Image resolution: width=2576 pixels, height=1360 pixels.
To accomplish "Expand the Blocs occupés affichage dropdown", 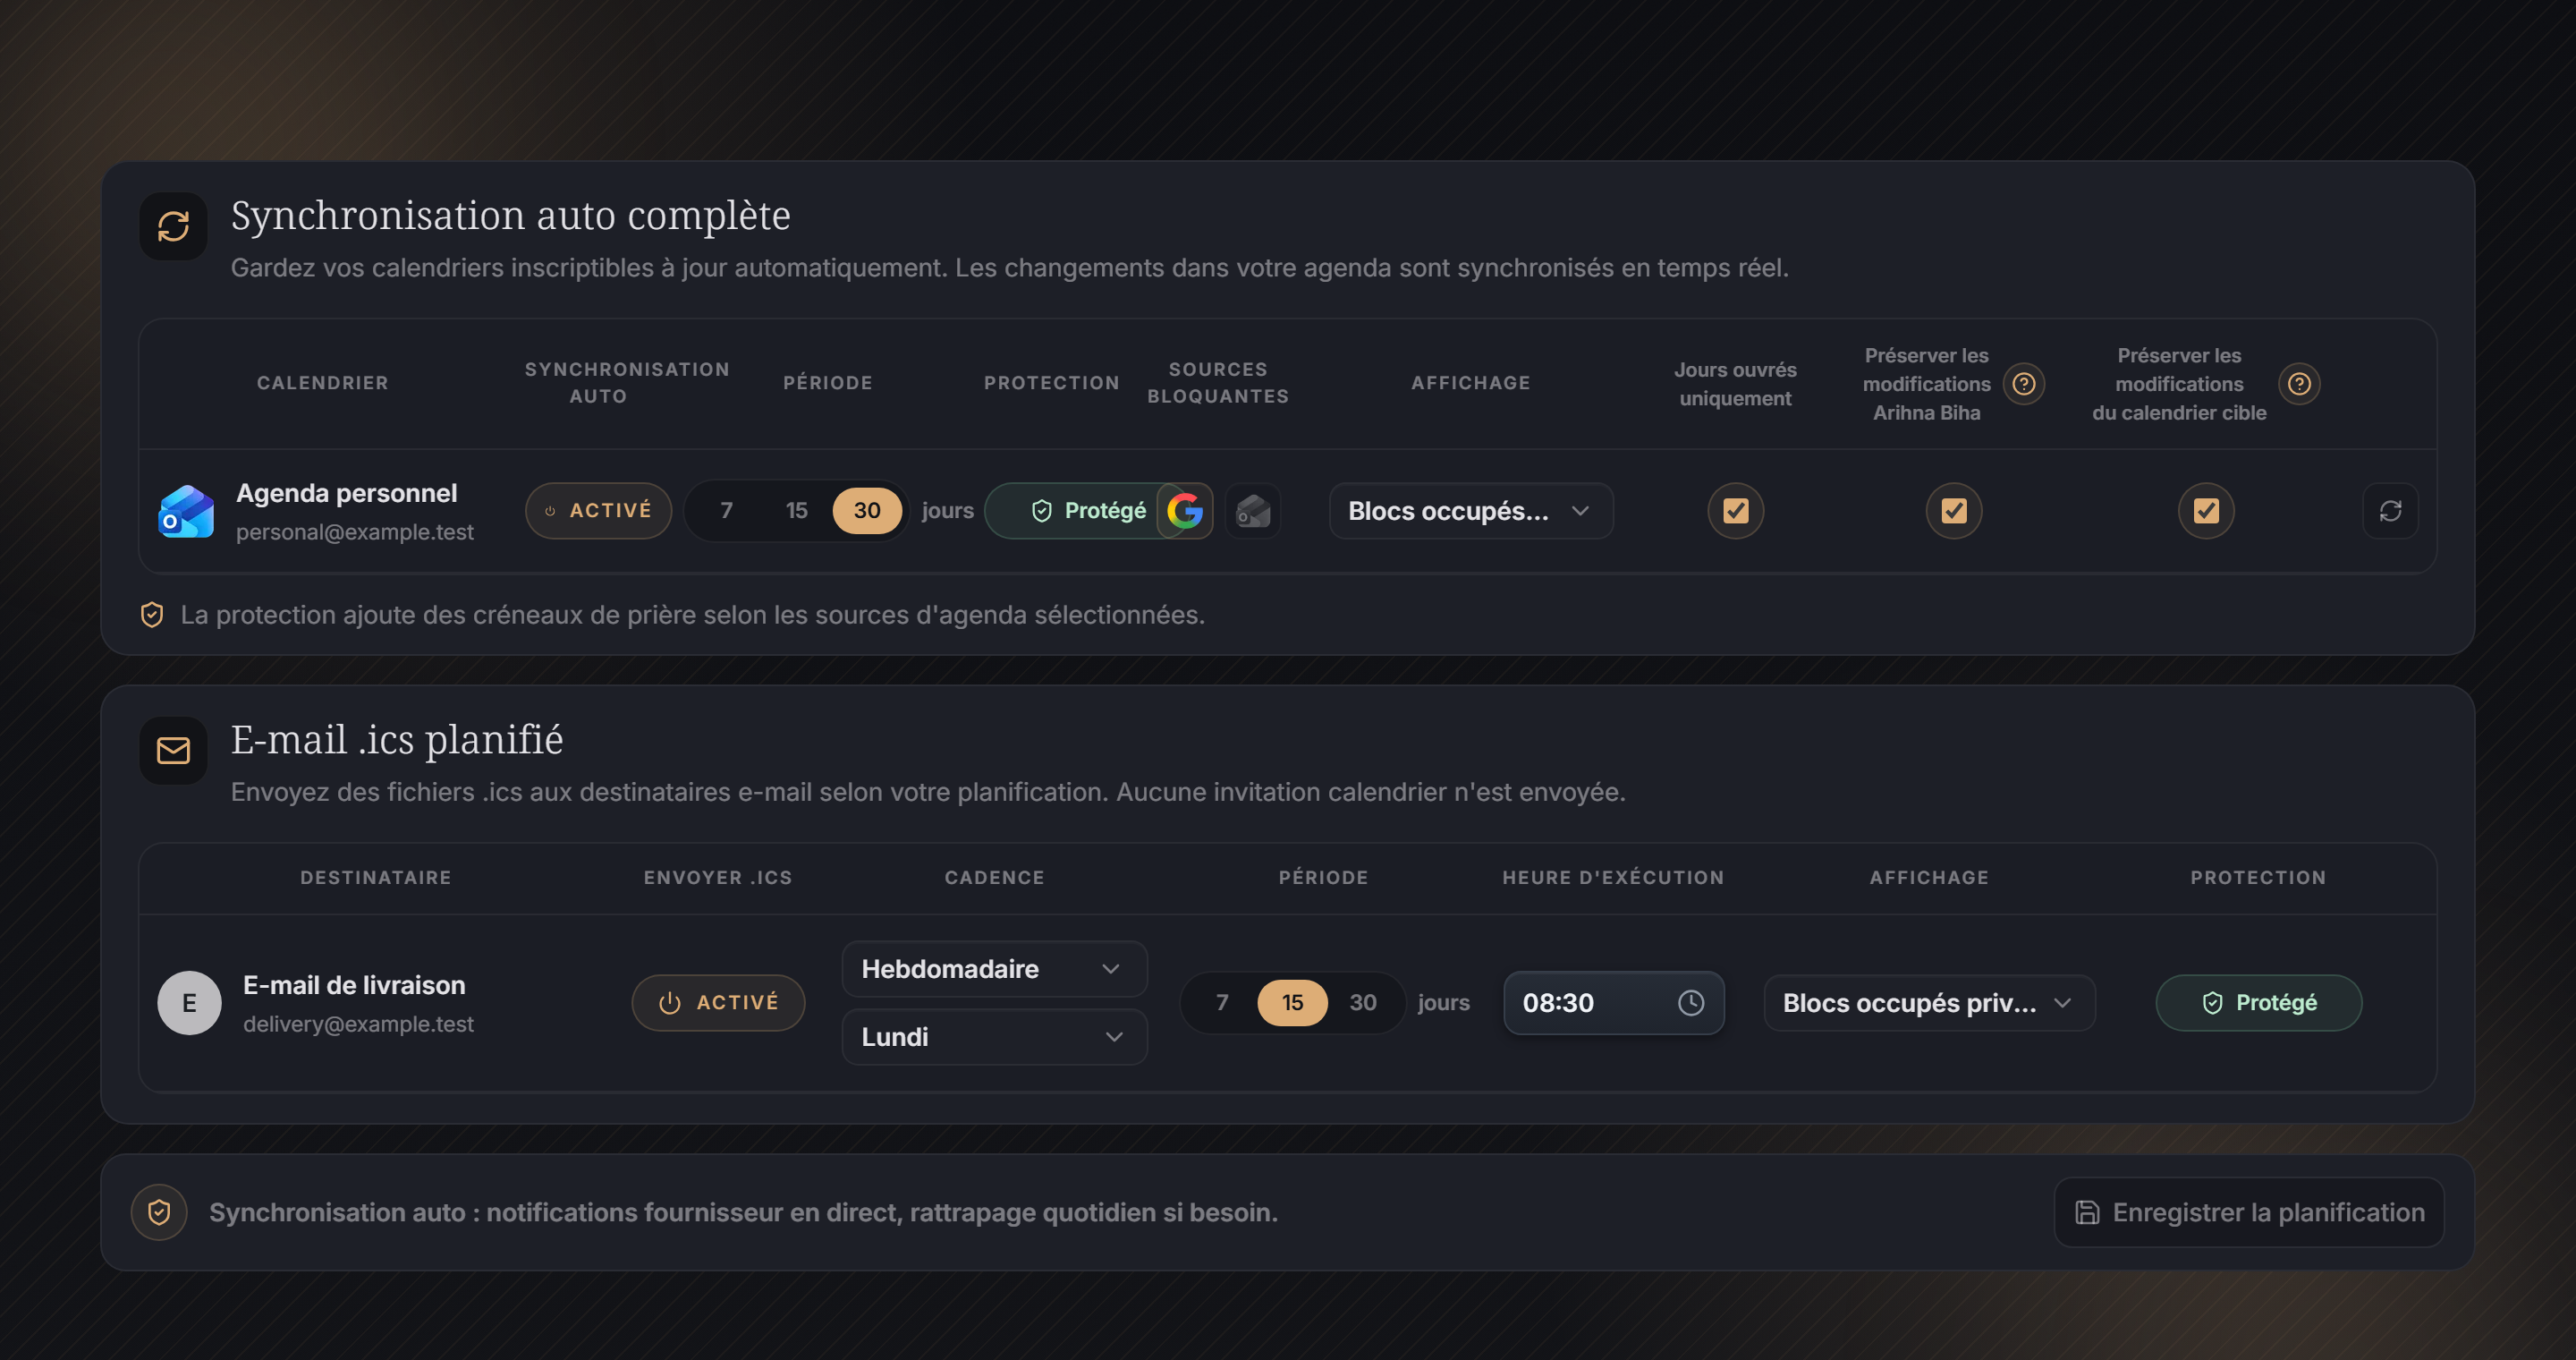I will coord(1471,511).
